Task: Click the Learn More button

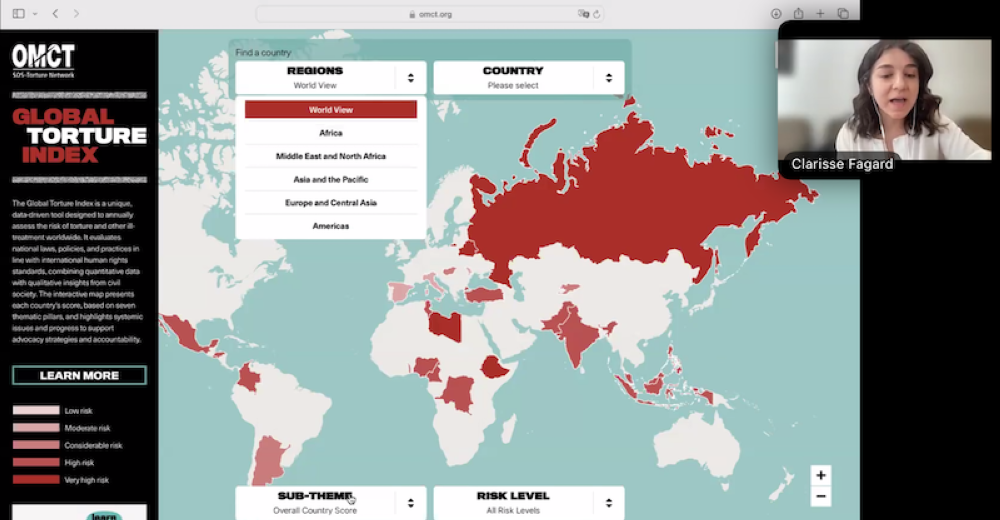Action: [x=79, y=375]
